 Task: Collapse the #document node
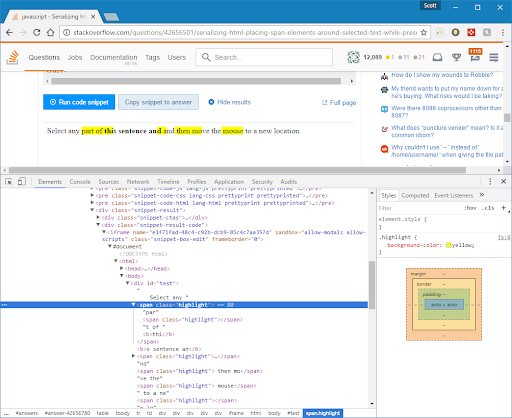click(110, 246)
